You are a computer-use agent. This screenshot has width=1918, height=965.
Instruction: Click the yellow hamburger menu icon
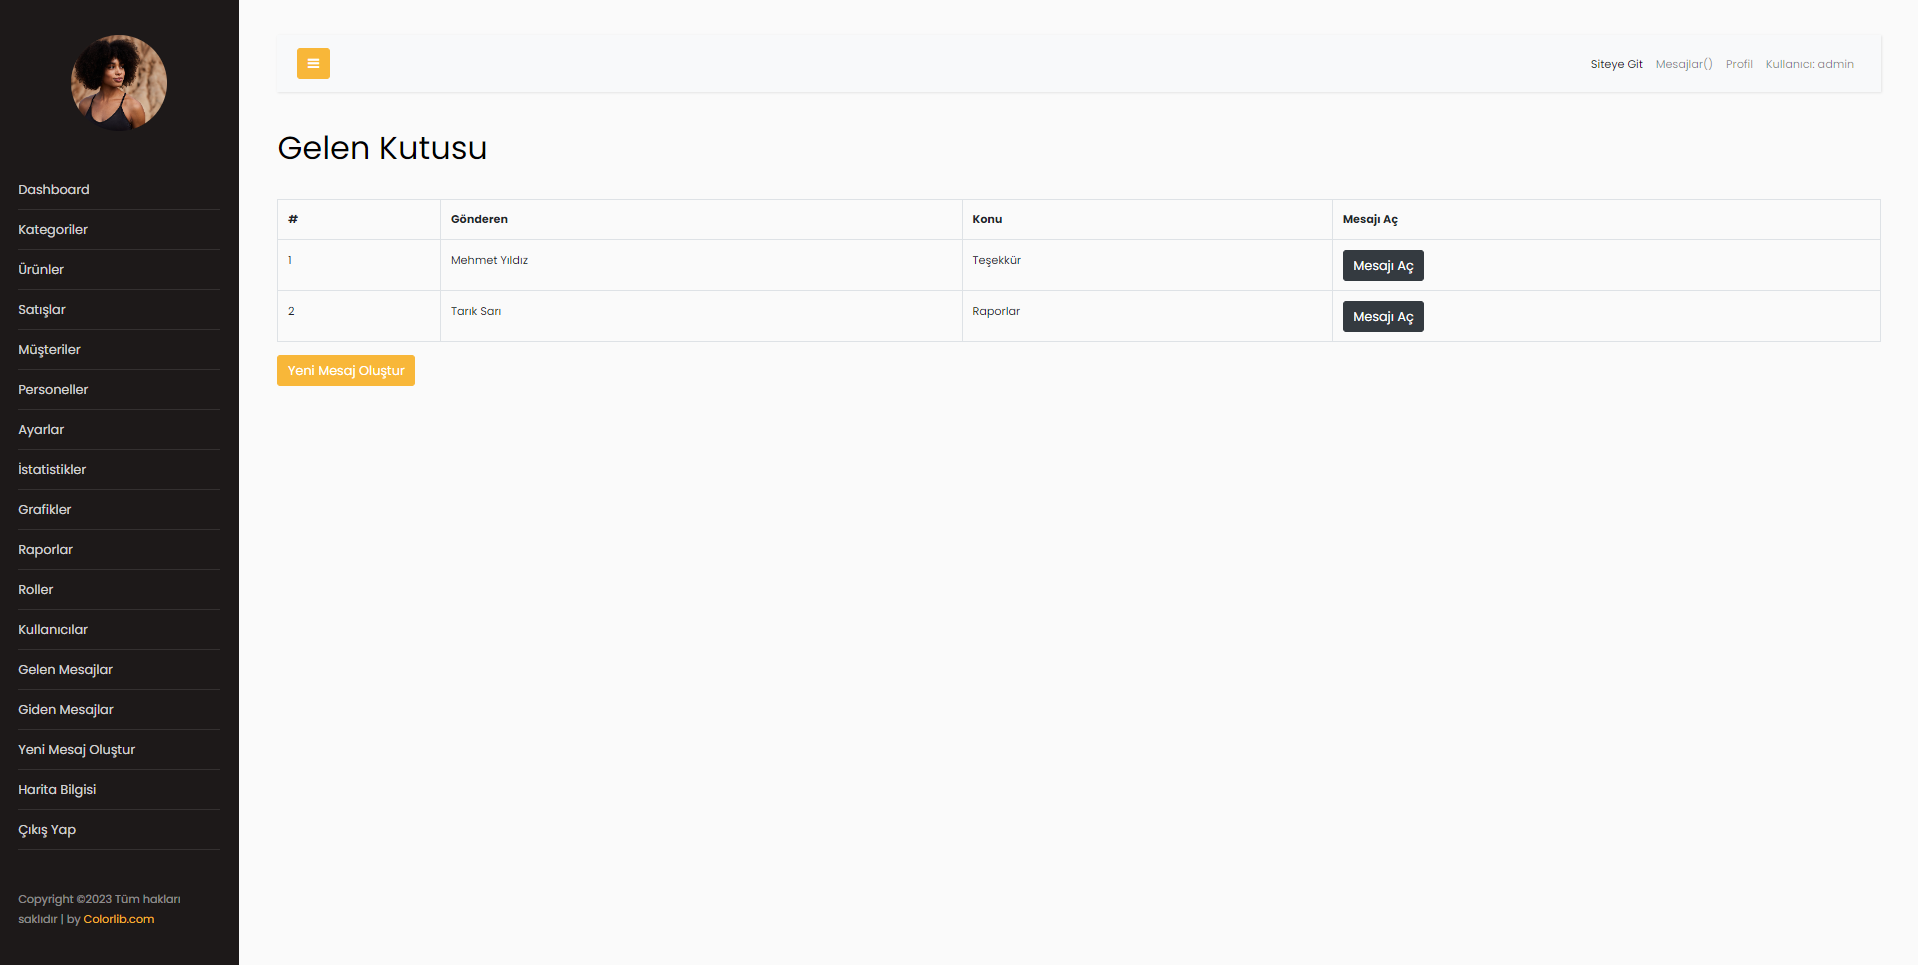313,63
